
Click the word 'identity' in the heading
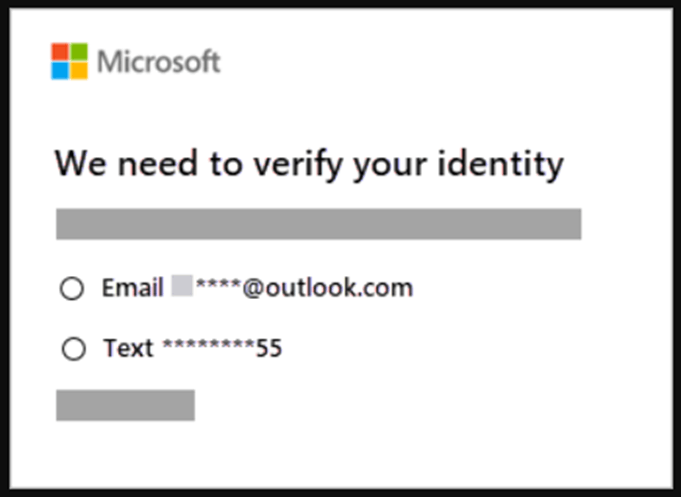point(501,164)
